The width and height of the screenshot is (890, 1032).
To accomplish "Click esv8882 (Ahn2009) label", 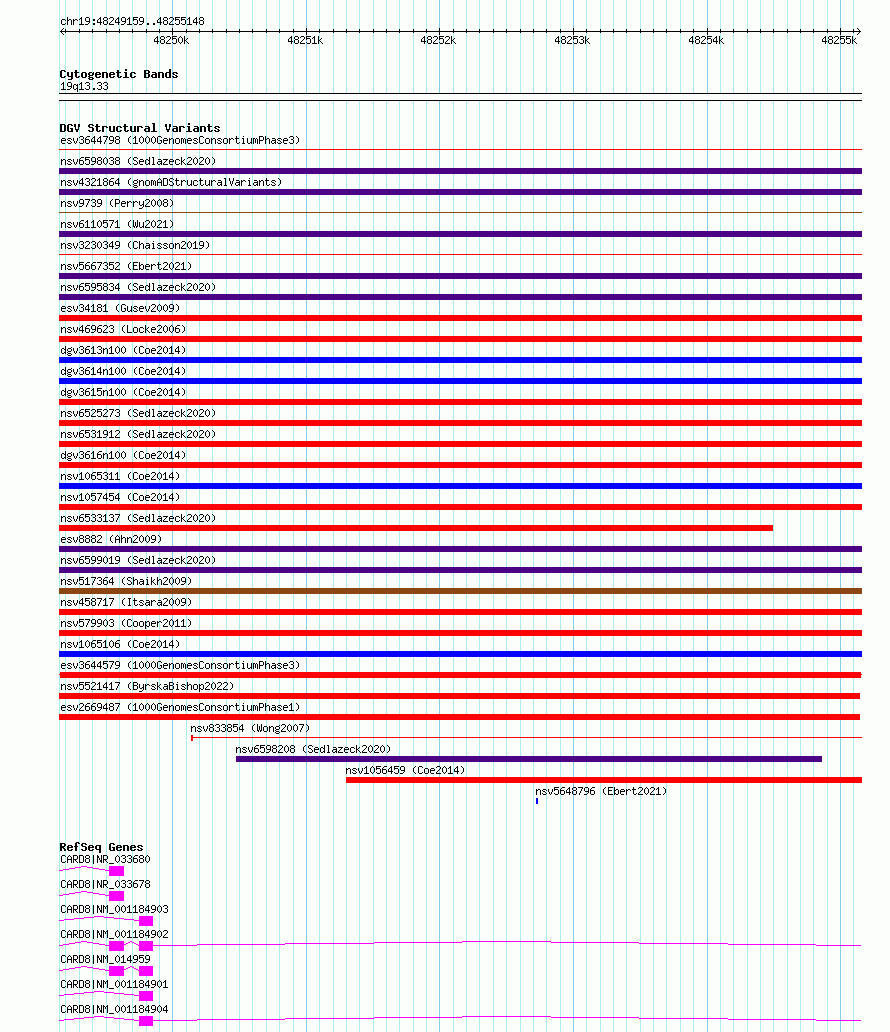I will pyautogui.click(x=111, y=540).
